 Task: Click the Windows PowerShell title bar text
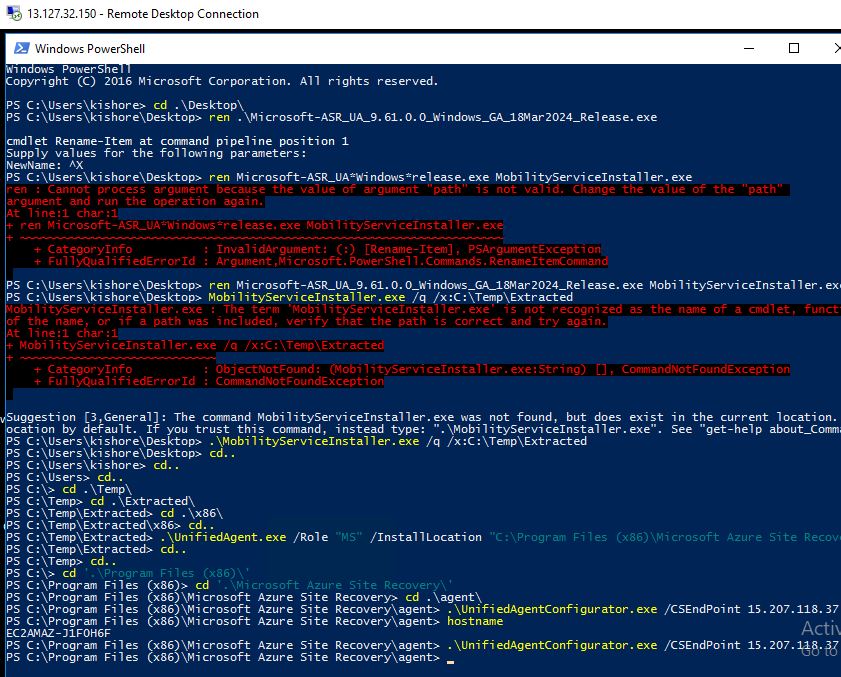point(89,48)
